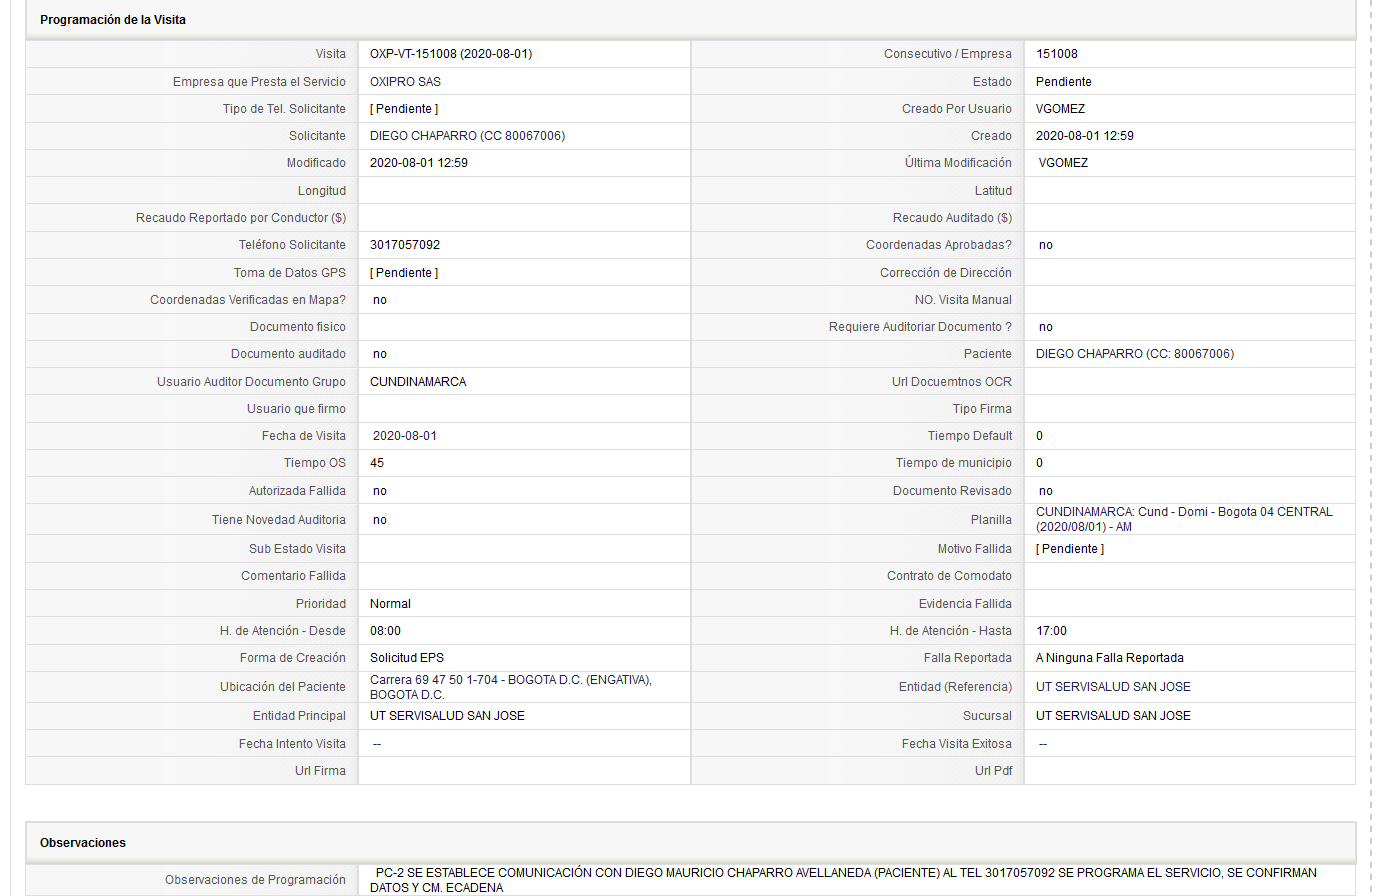Viewport: 1394px width, 896px height.
Task: Click [Pendiente] value for Toma de Datos GPS
Action: (x=404, y=273)
